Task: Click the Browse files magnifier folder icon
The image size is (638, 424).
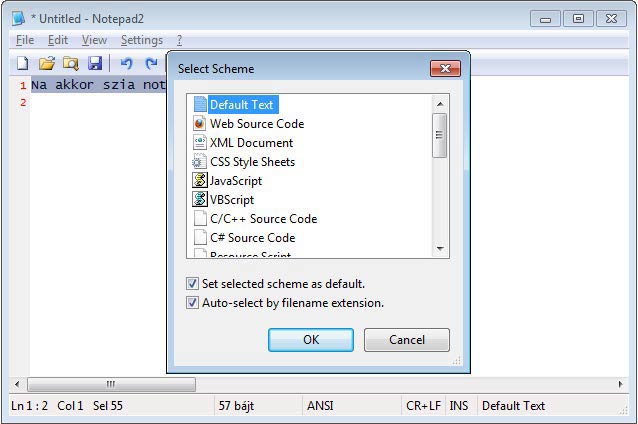Action: tap(71, 63)
